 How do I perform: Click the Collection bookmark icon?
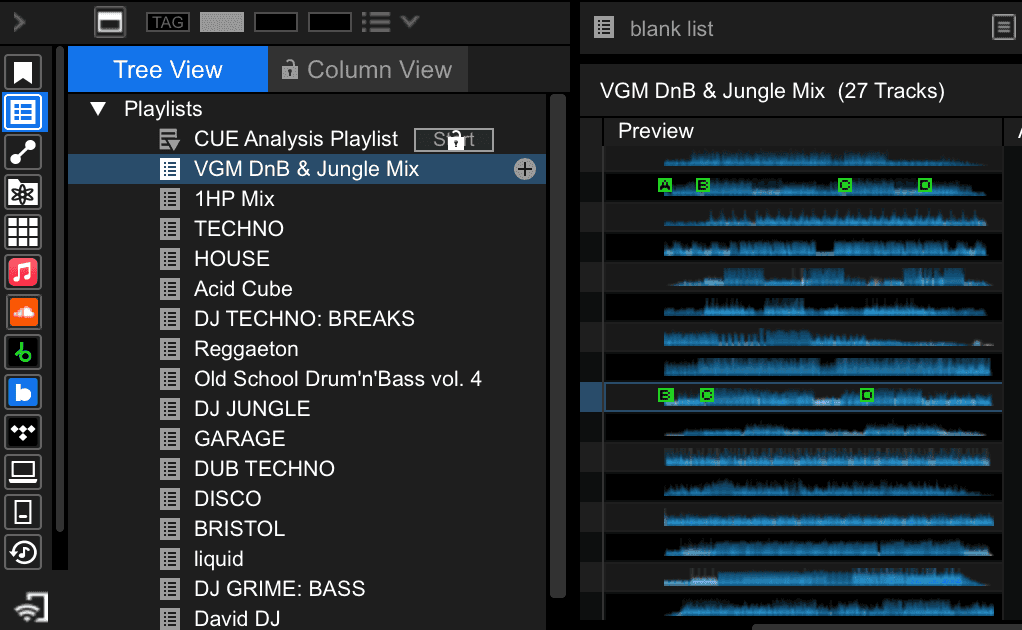point(23,72)
